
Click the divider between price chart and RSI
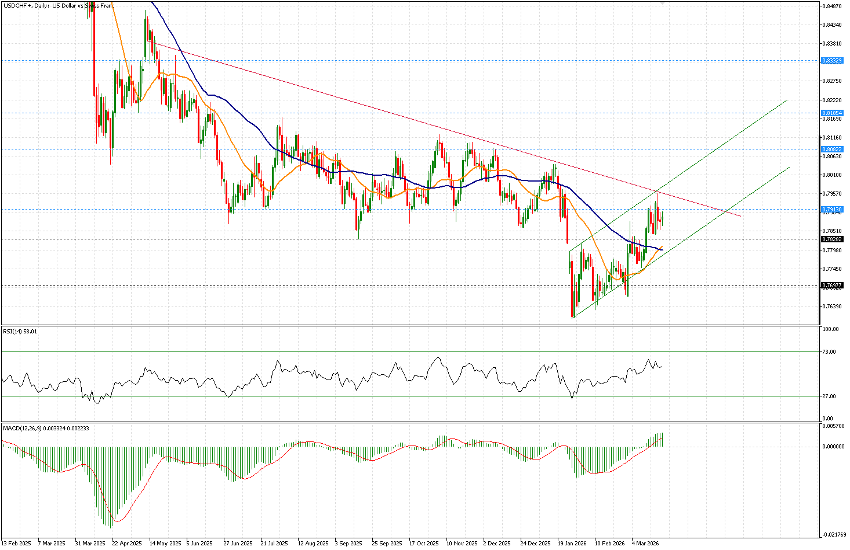tap(400, 324)
